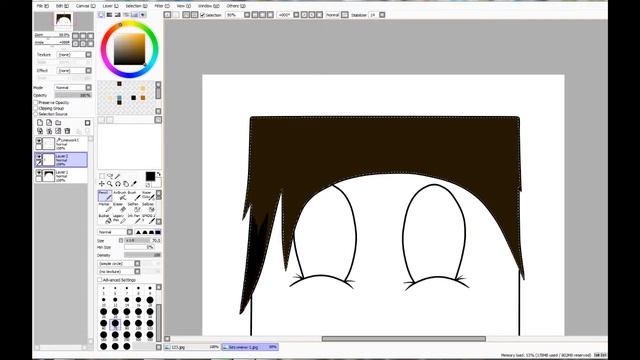Pick the Magic Wand tool
The width and height of the screenshot is (640, 360).
coord(118,176)
